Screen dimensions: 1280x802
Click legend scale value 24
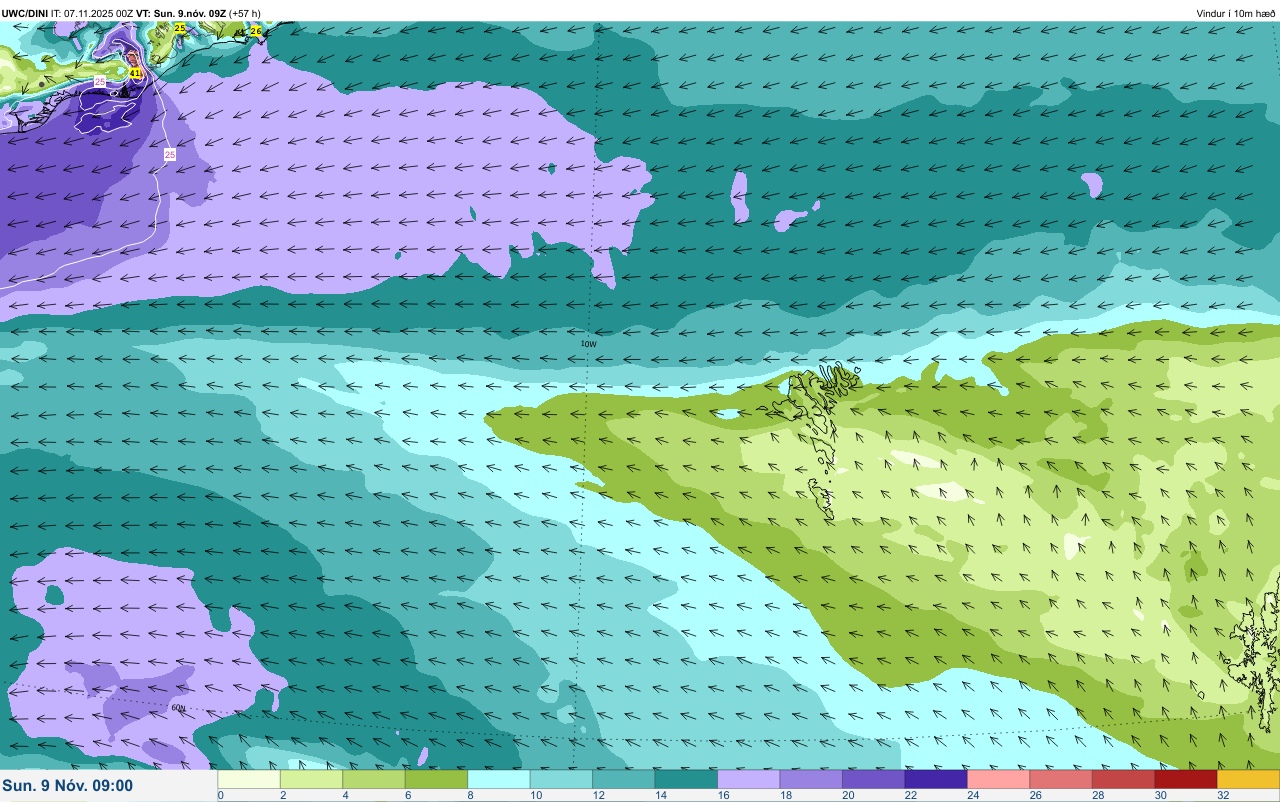pos(972,795)
